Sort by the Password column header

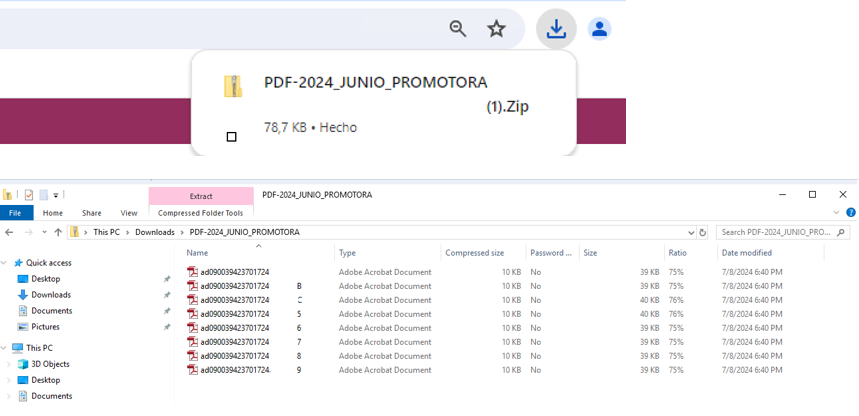click(551, 253)
